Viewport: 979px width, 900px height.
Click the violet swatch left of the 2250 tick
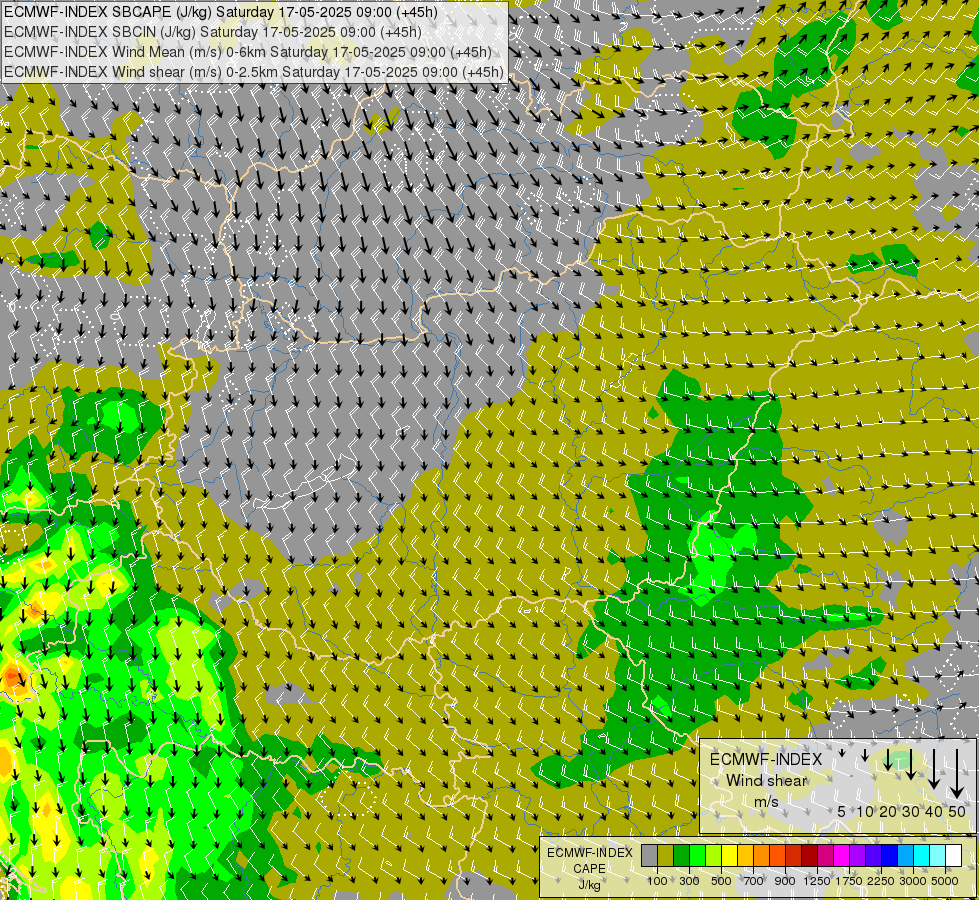(x=873, y=856)
